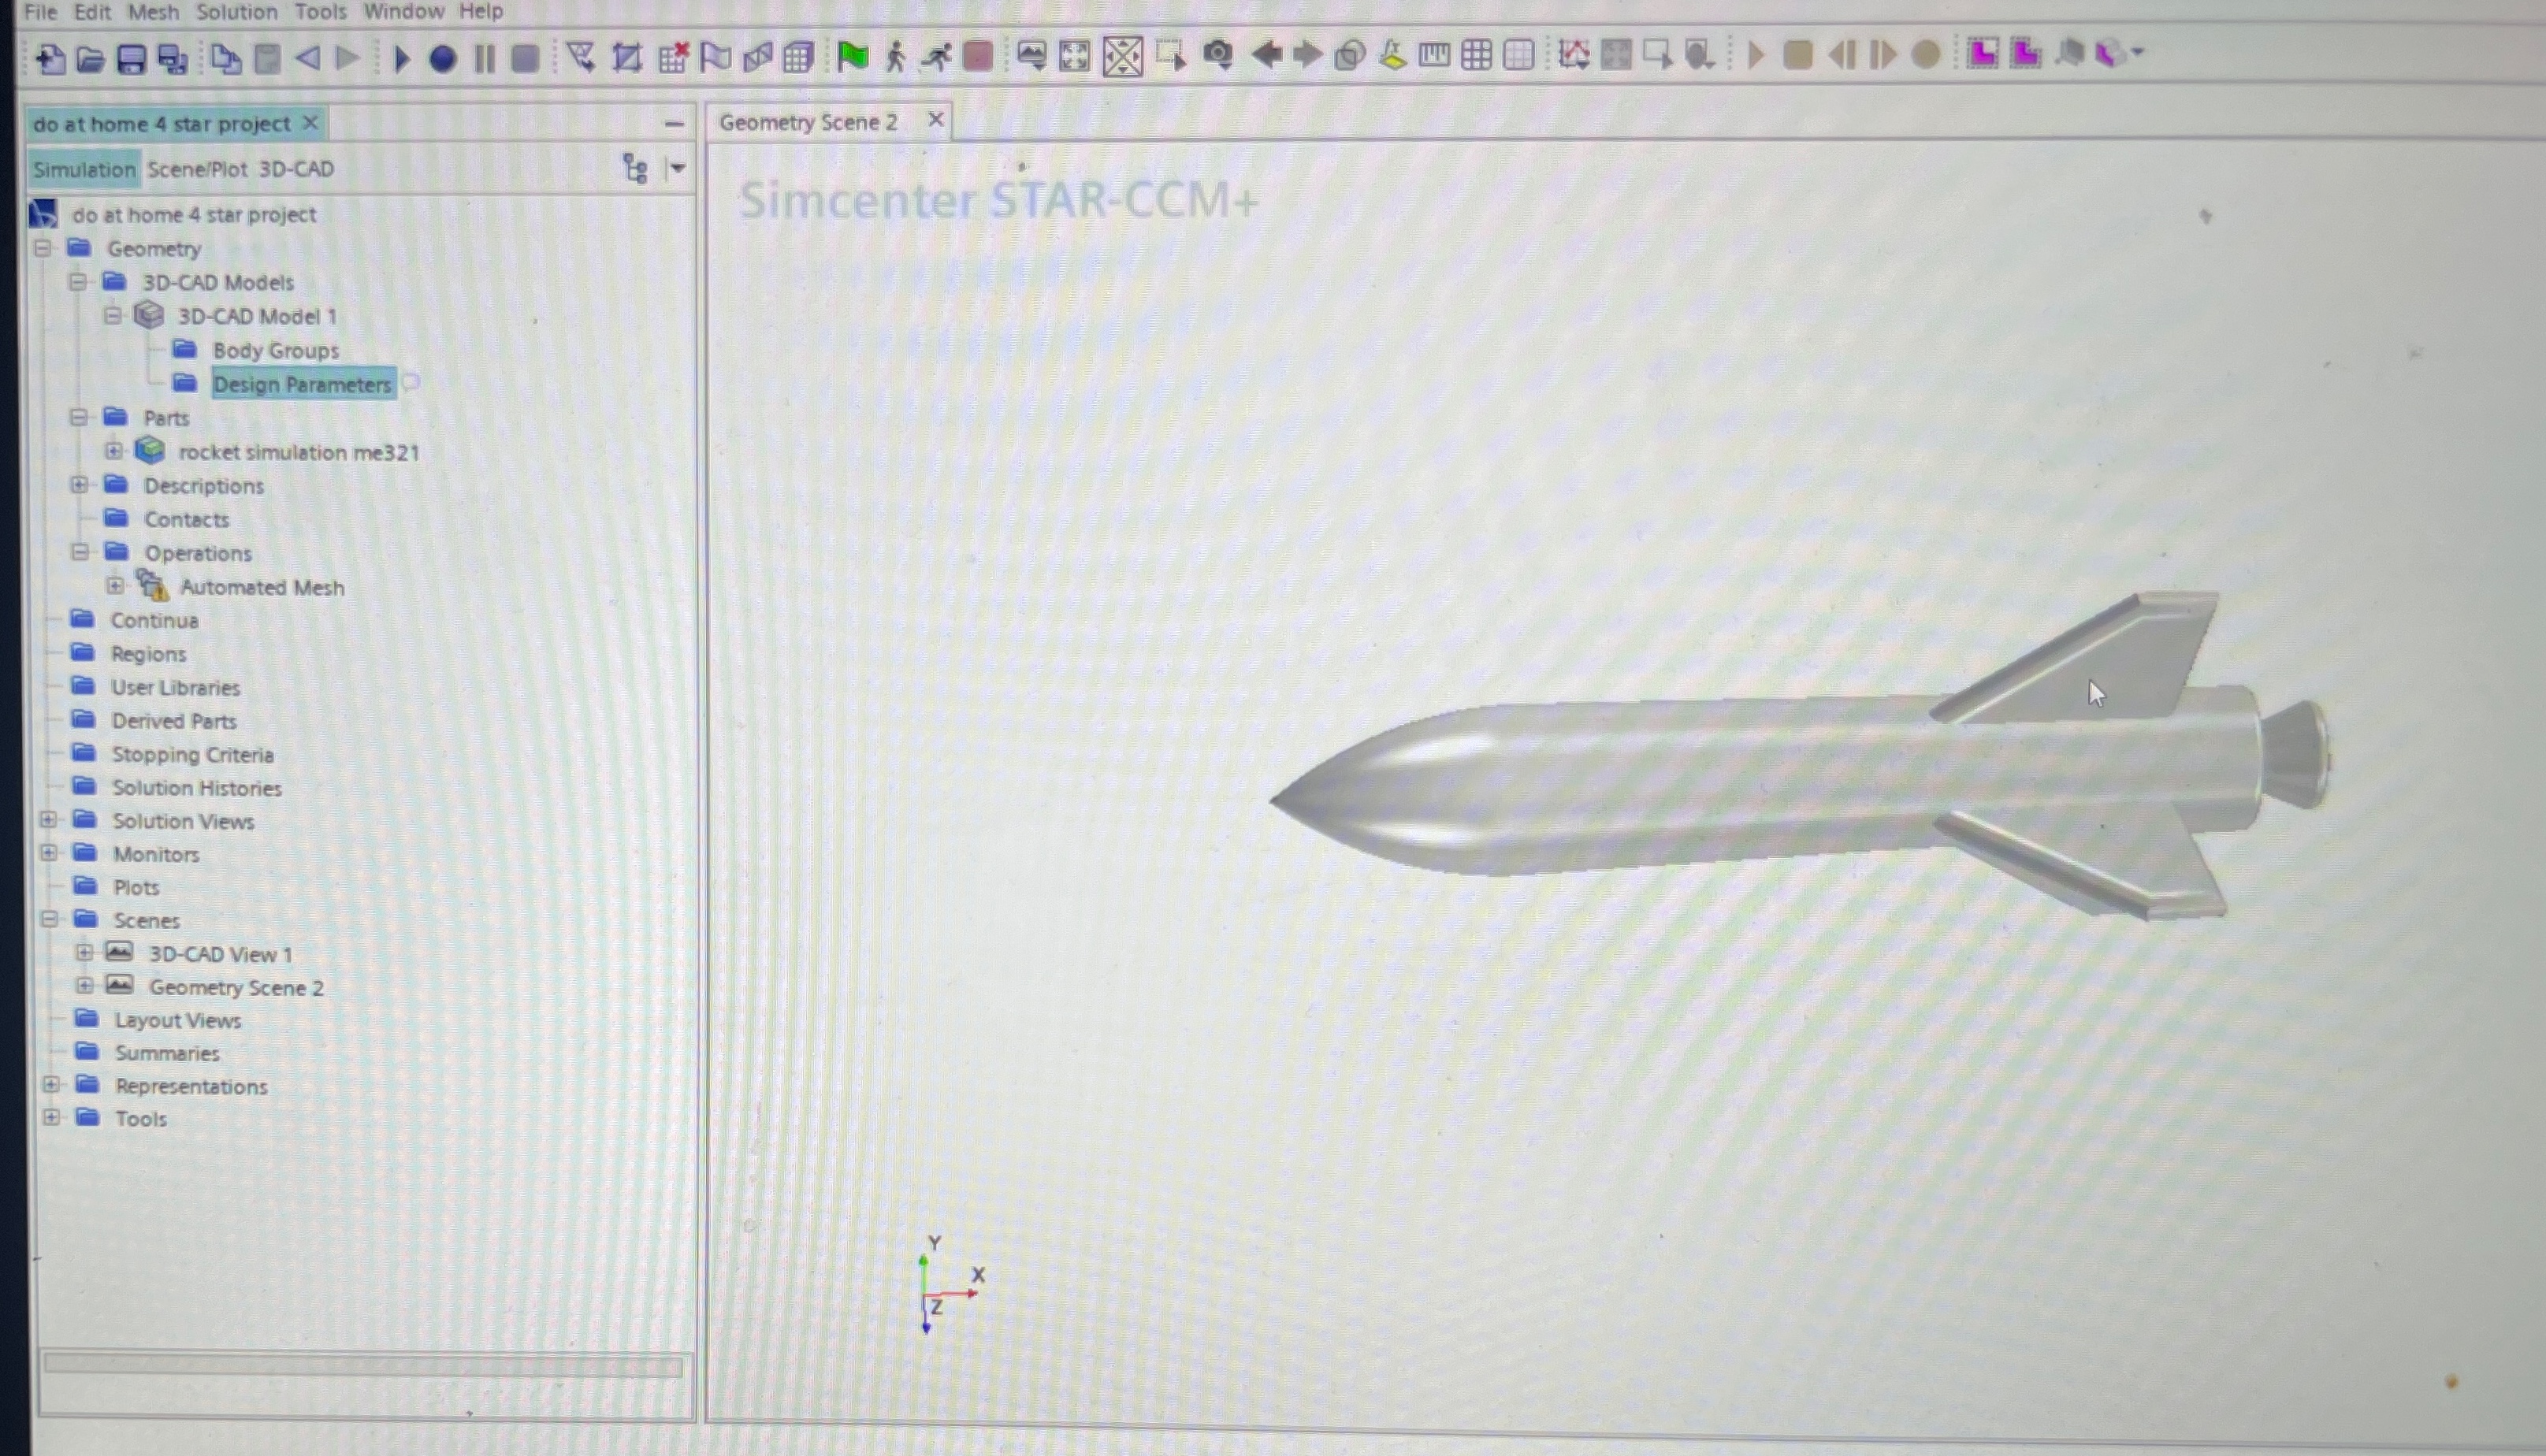The width and height of the screenshot is (2546, 1456).
Task: Expand the Automated Mesh operation node
Action: coord(114,587)
